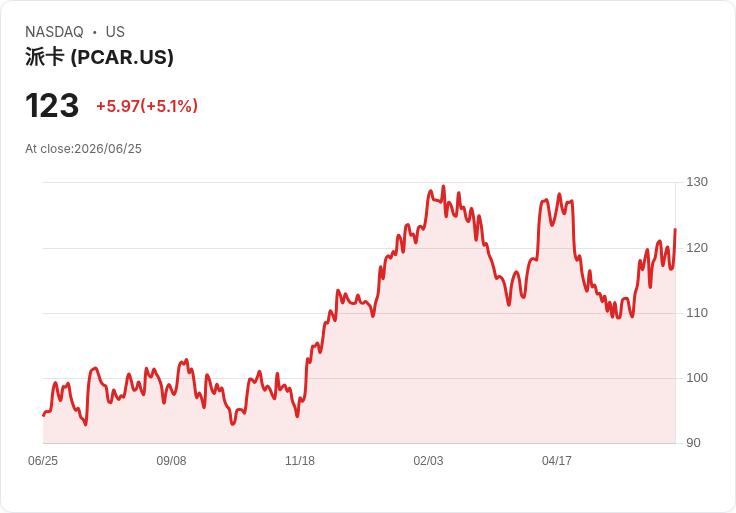Click the 110 y-axis price label
Screen dimensions: 736x513
[697, 313]
